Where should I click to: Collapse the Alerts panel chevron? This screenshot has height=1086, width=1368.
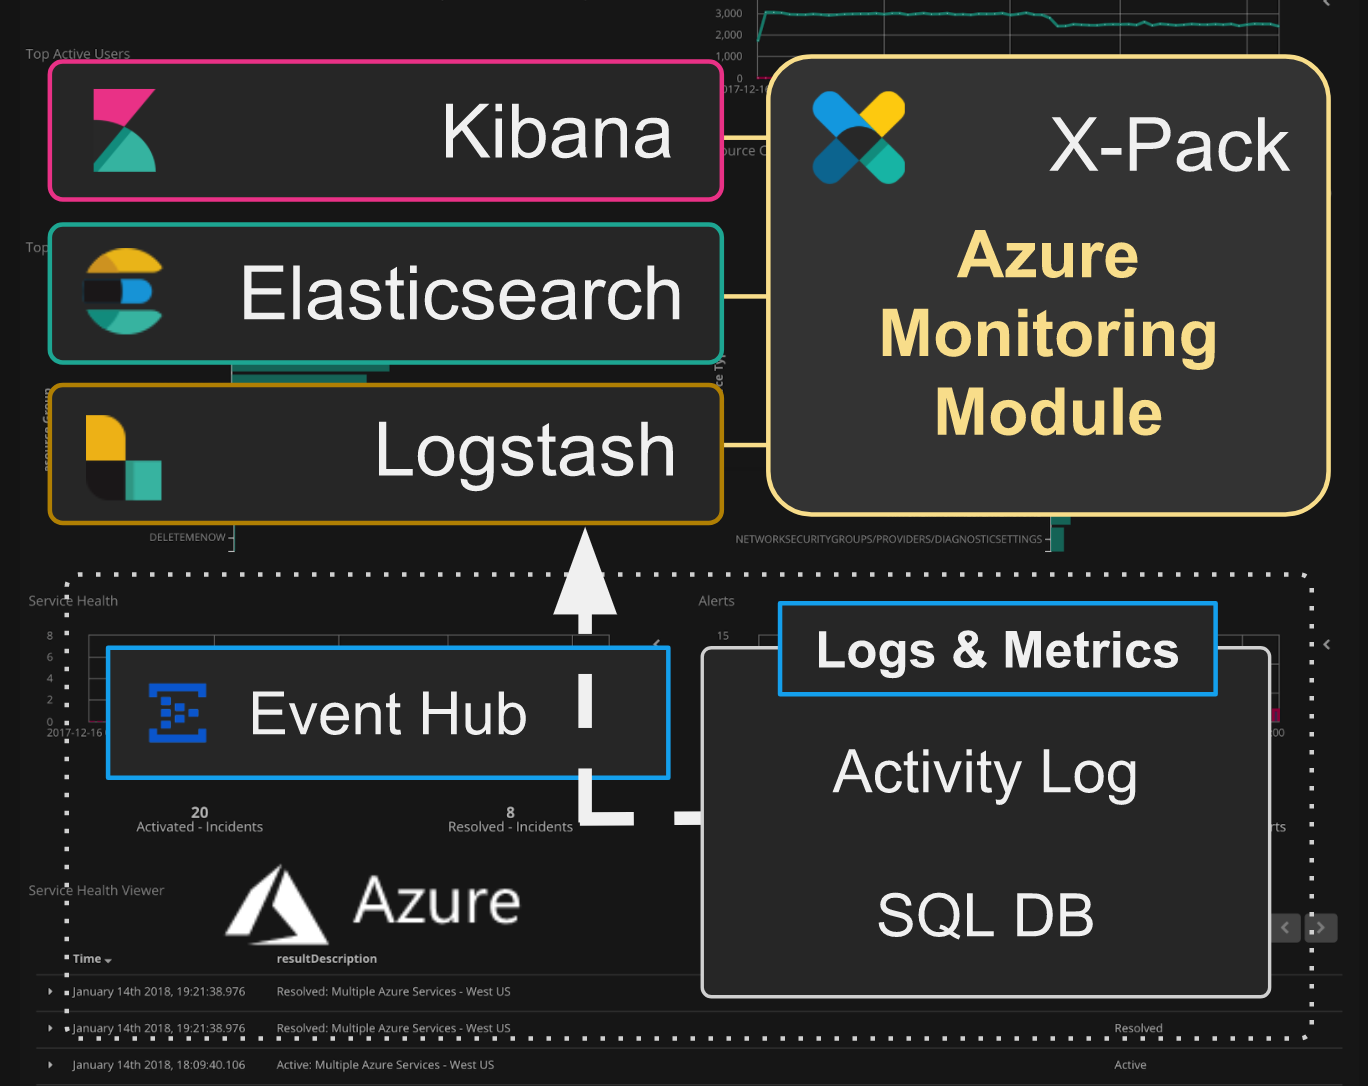[x=1327, y=645]
